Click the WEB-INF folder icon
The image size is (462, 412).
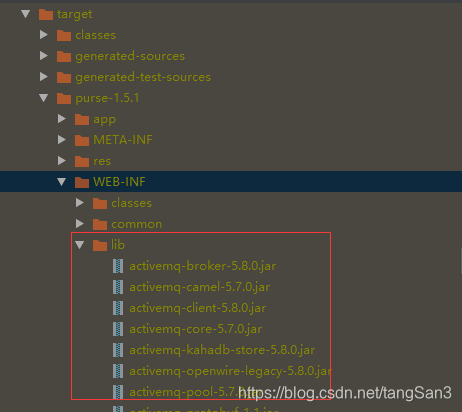coord(82,182)
